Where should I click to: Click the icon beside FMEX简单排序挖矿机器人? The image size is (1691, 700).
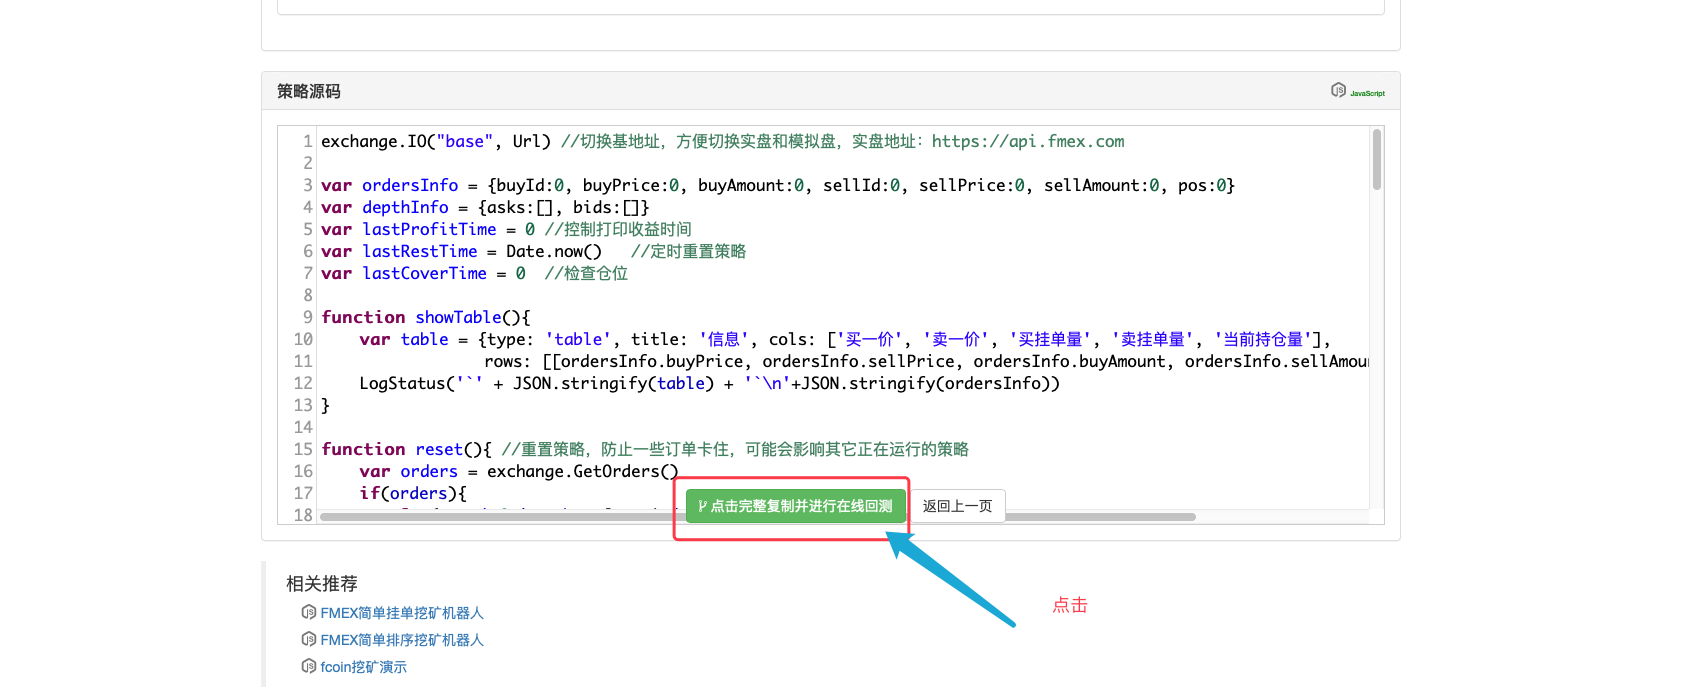tap(309, 639)
